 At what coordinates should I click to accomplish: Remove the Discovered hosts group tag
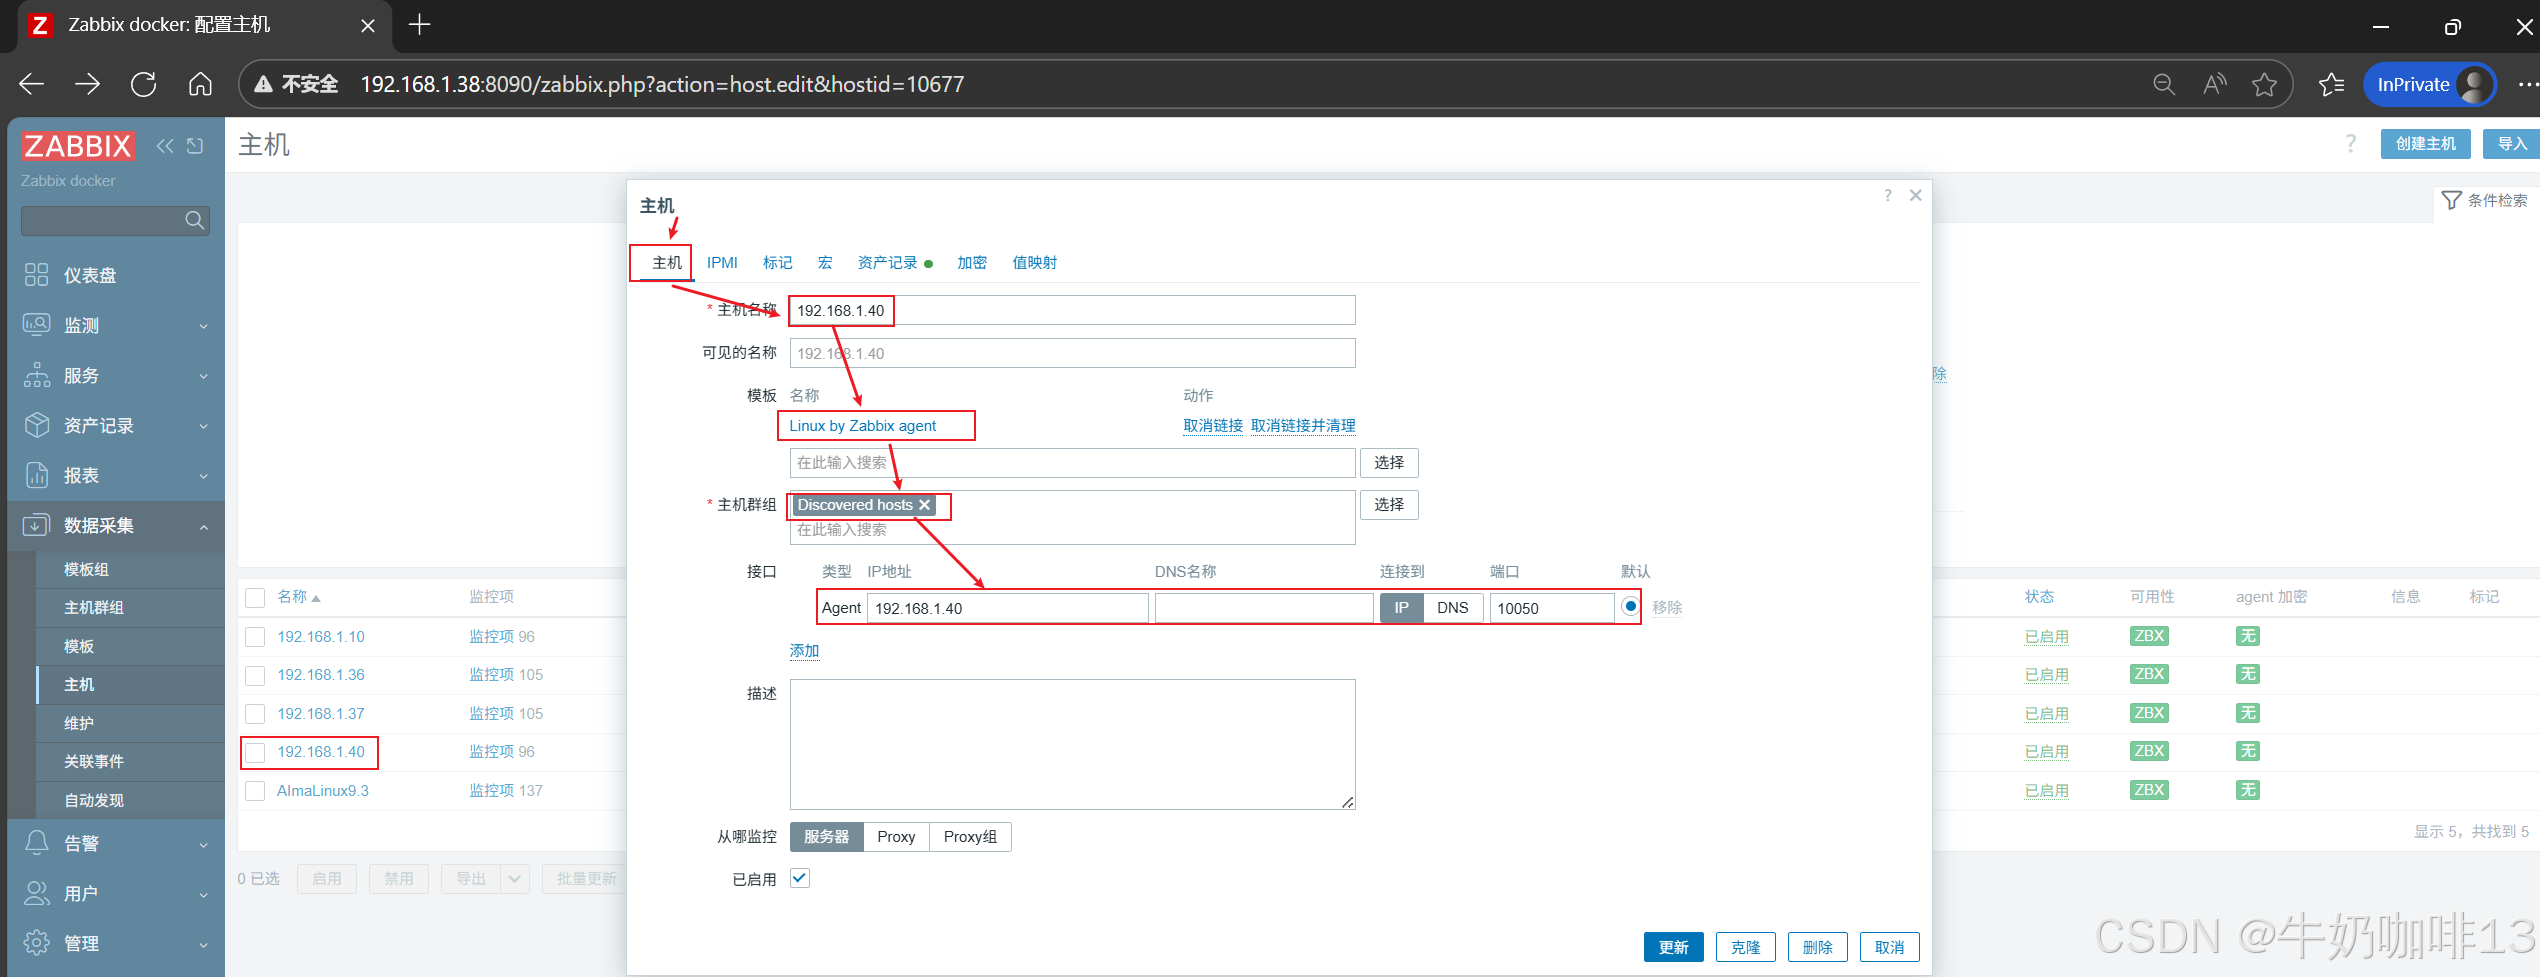(924, 505)
